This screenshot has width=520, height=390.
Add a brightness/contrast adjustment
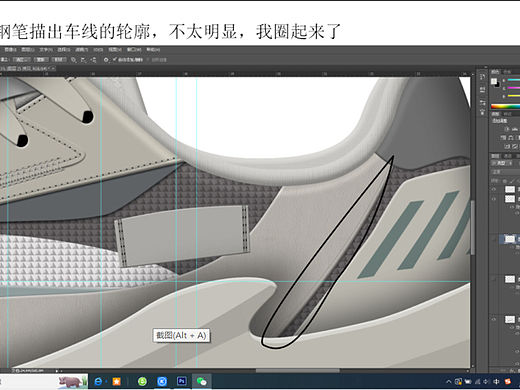(507, 129)
